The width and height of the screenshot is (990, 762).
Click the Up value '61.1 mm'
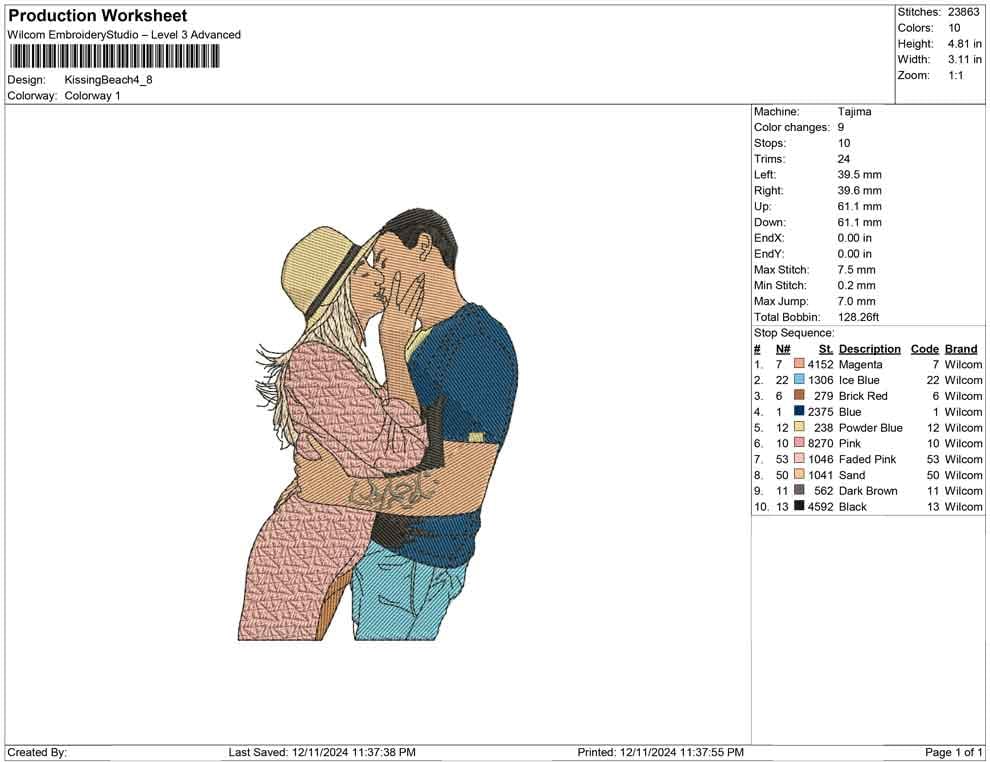pos(859,206)
